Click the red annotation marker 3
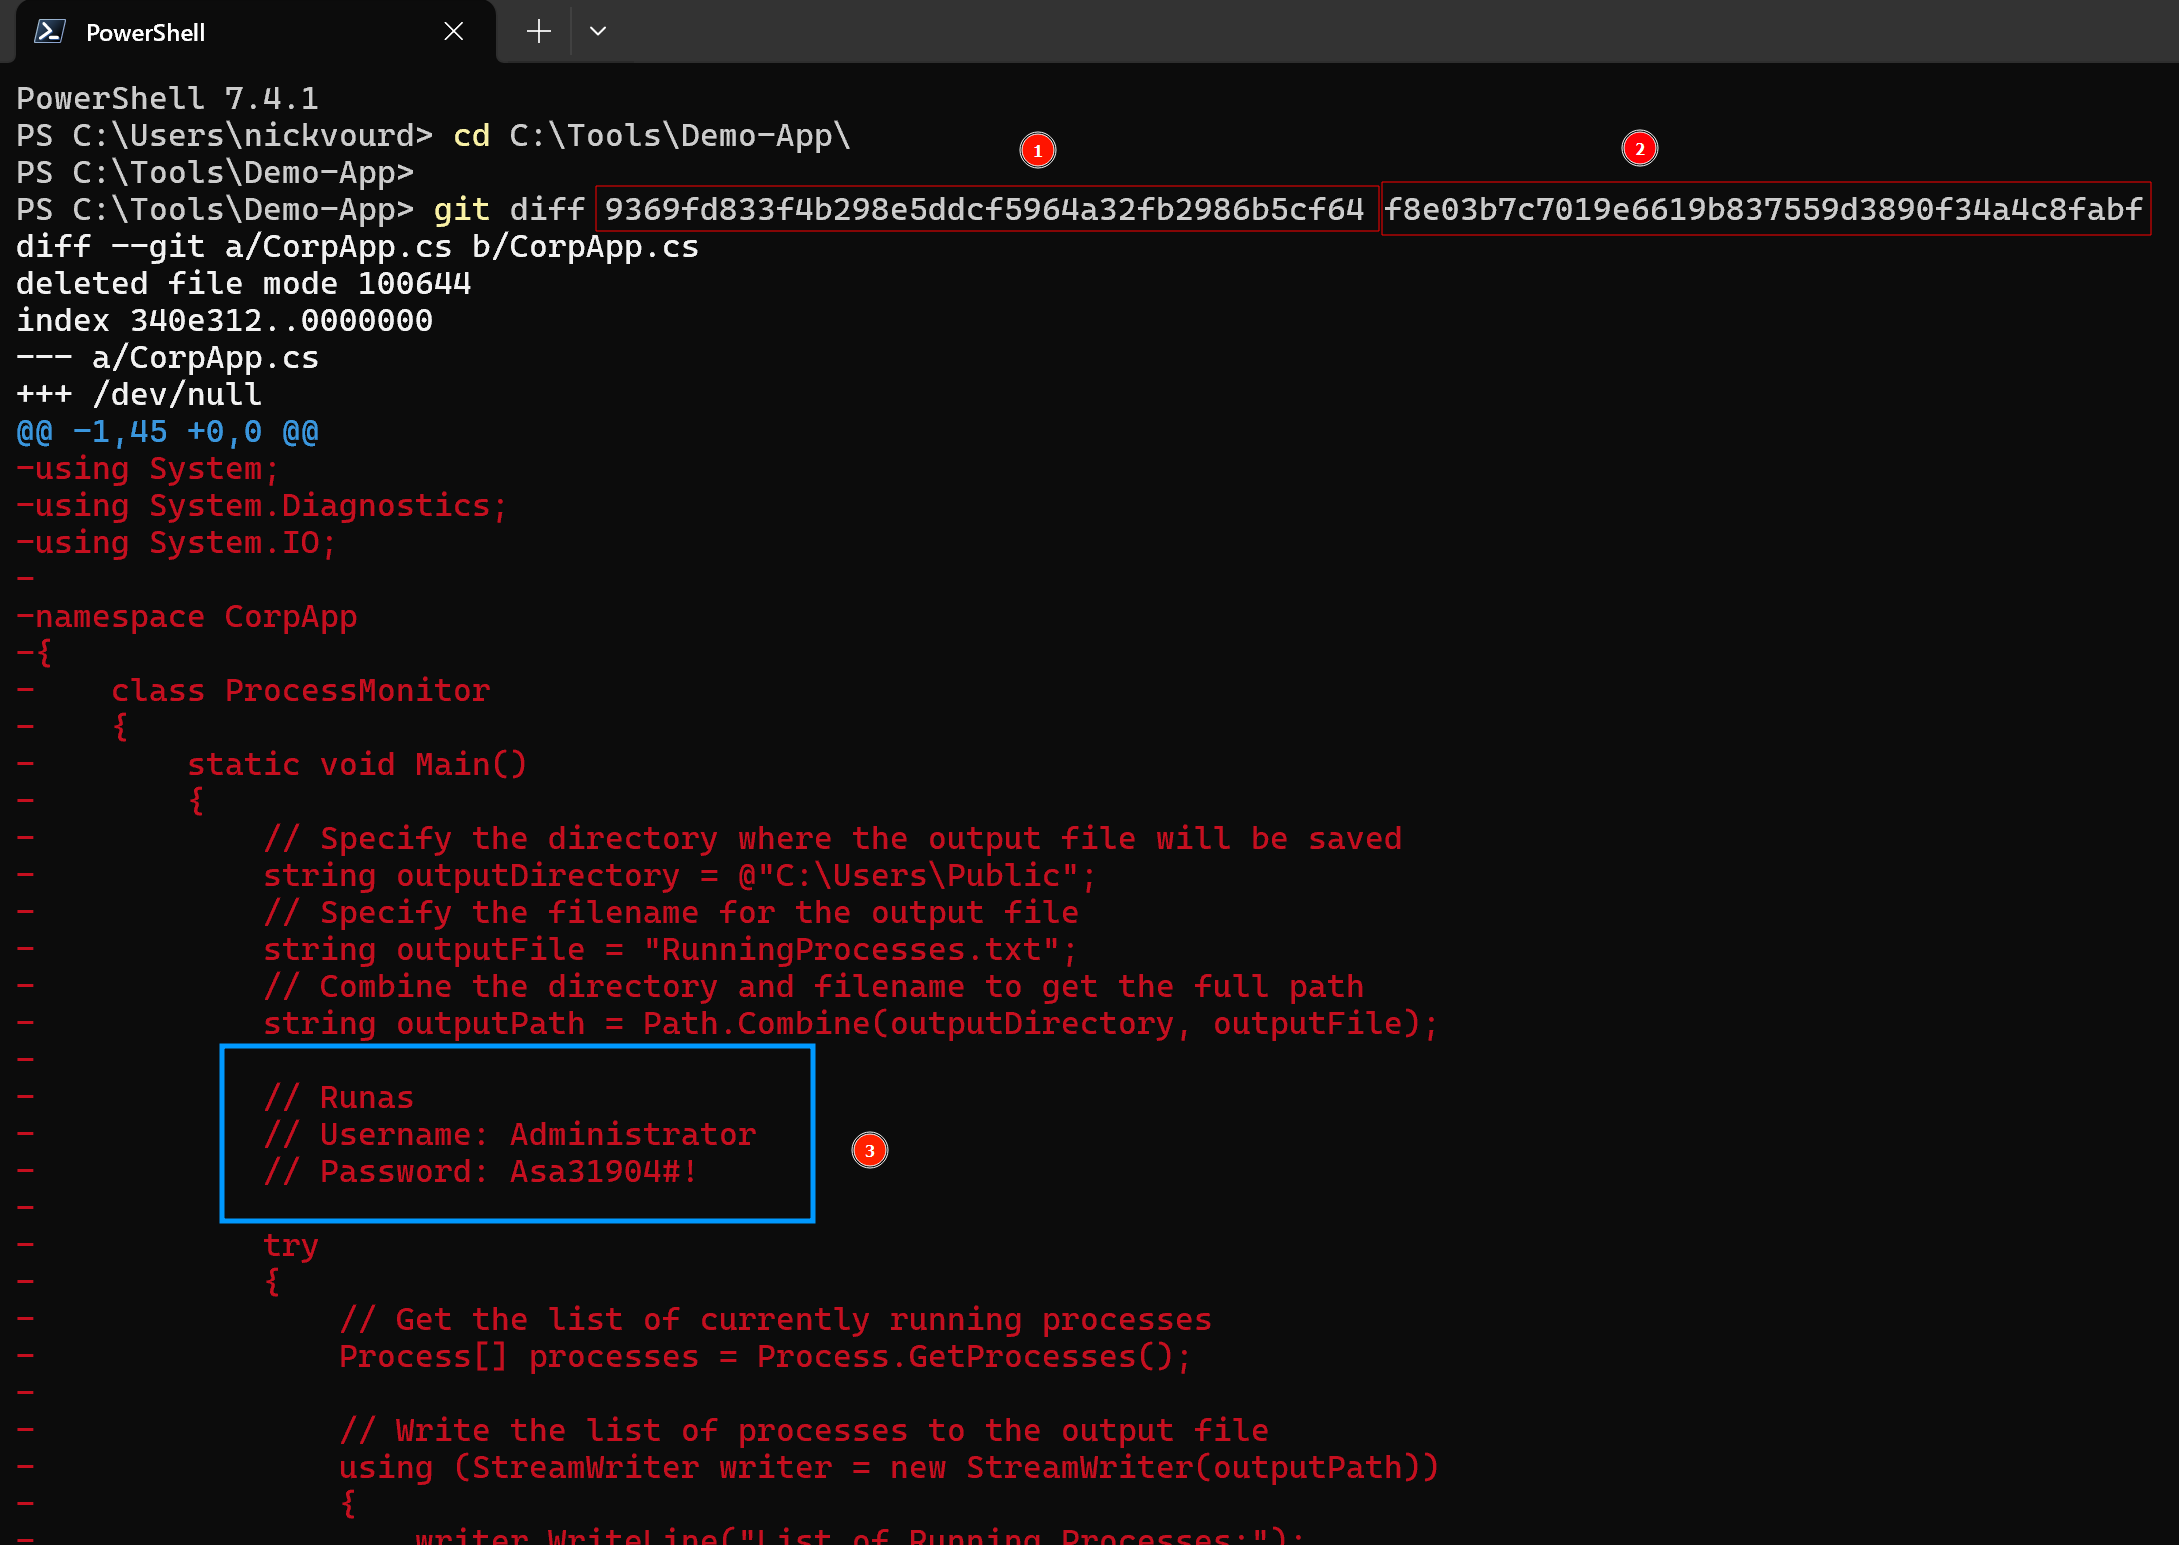 869,1151
